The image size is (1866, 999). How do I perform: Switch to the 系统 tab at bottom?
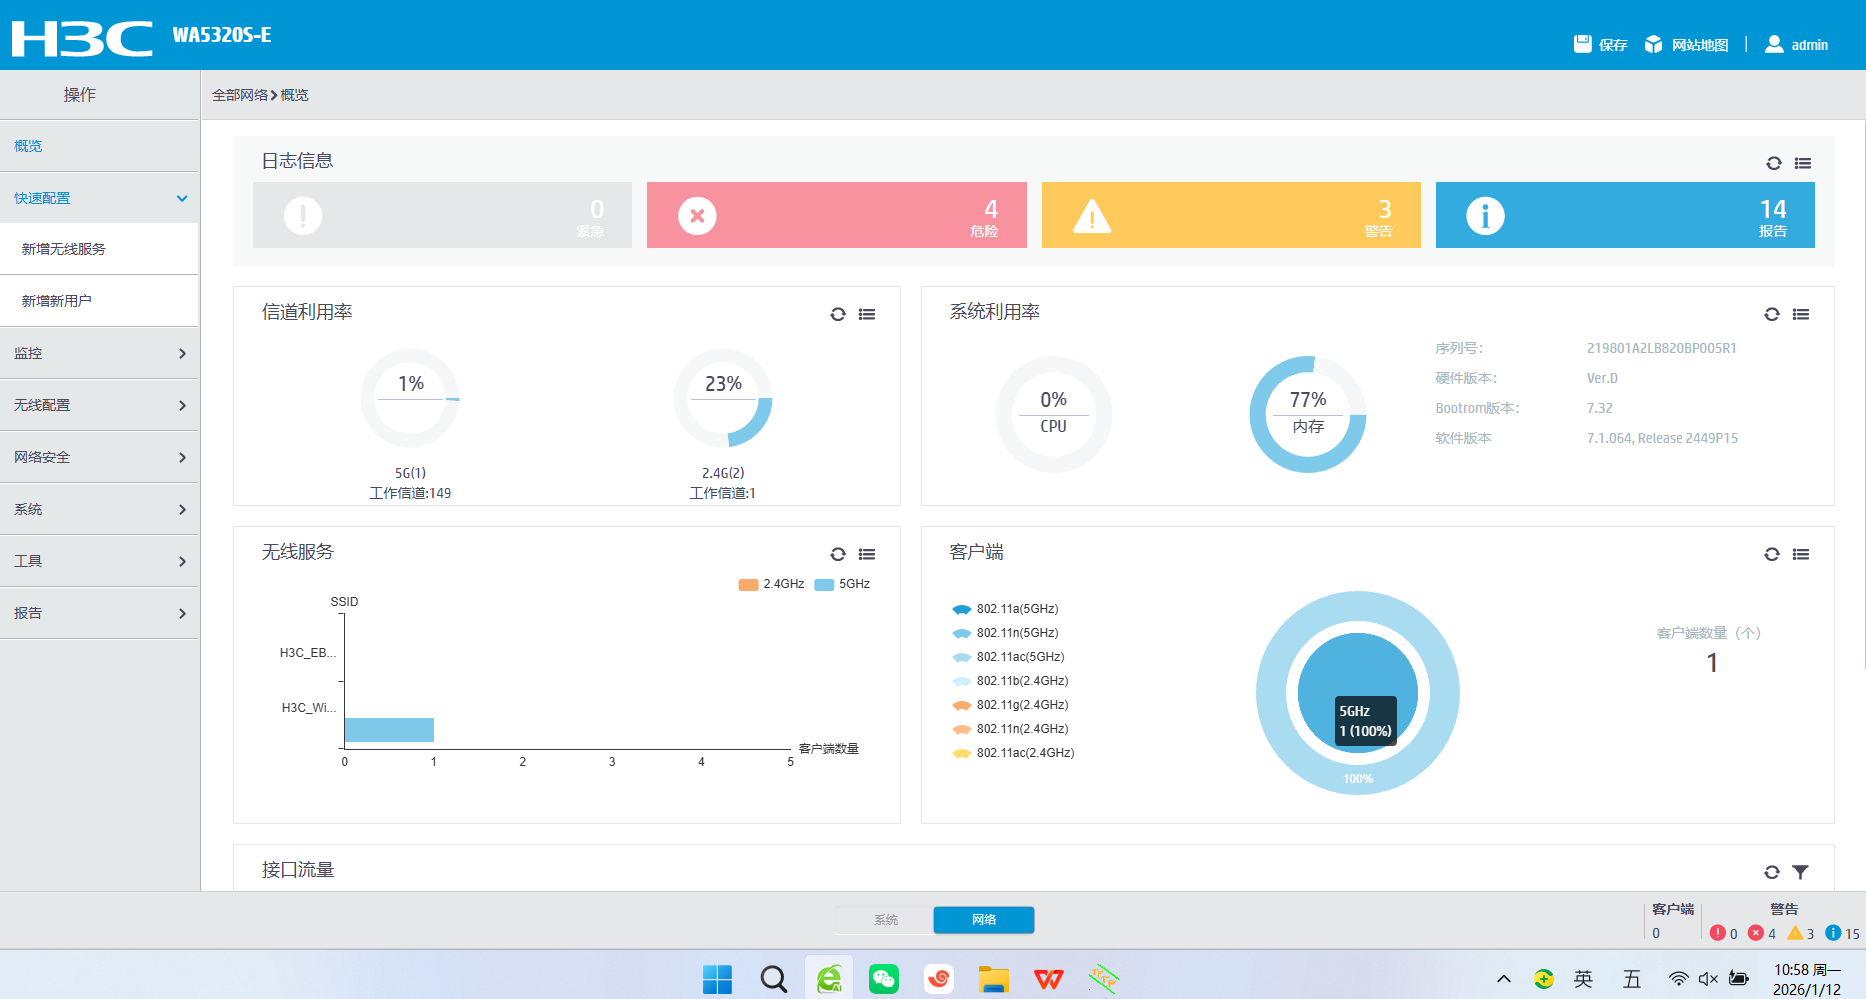click(885, 920)
